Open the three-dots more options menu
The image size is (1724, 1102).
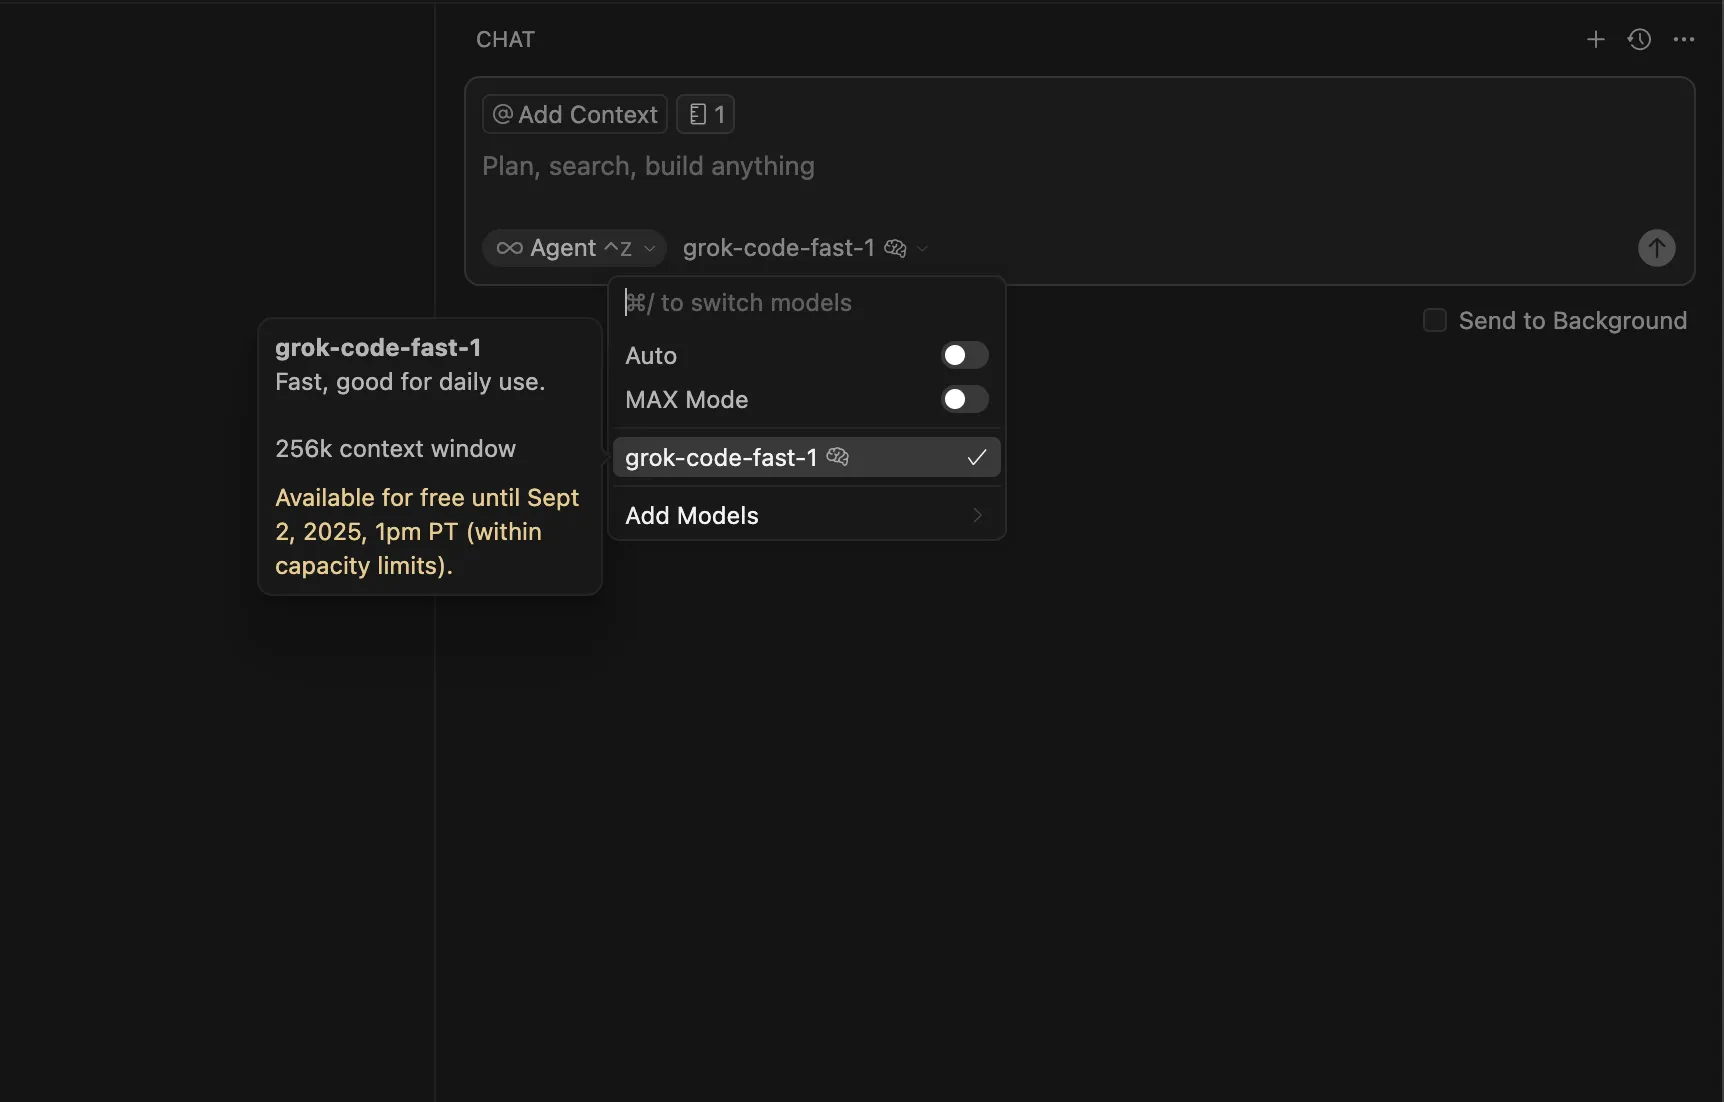tap(1684, 40)
